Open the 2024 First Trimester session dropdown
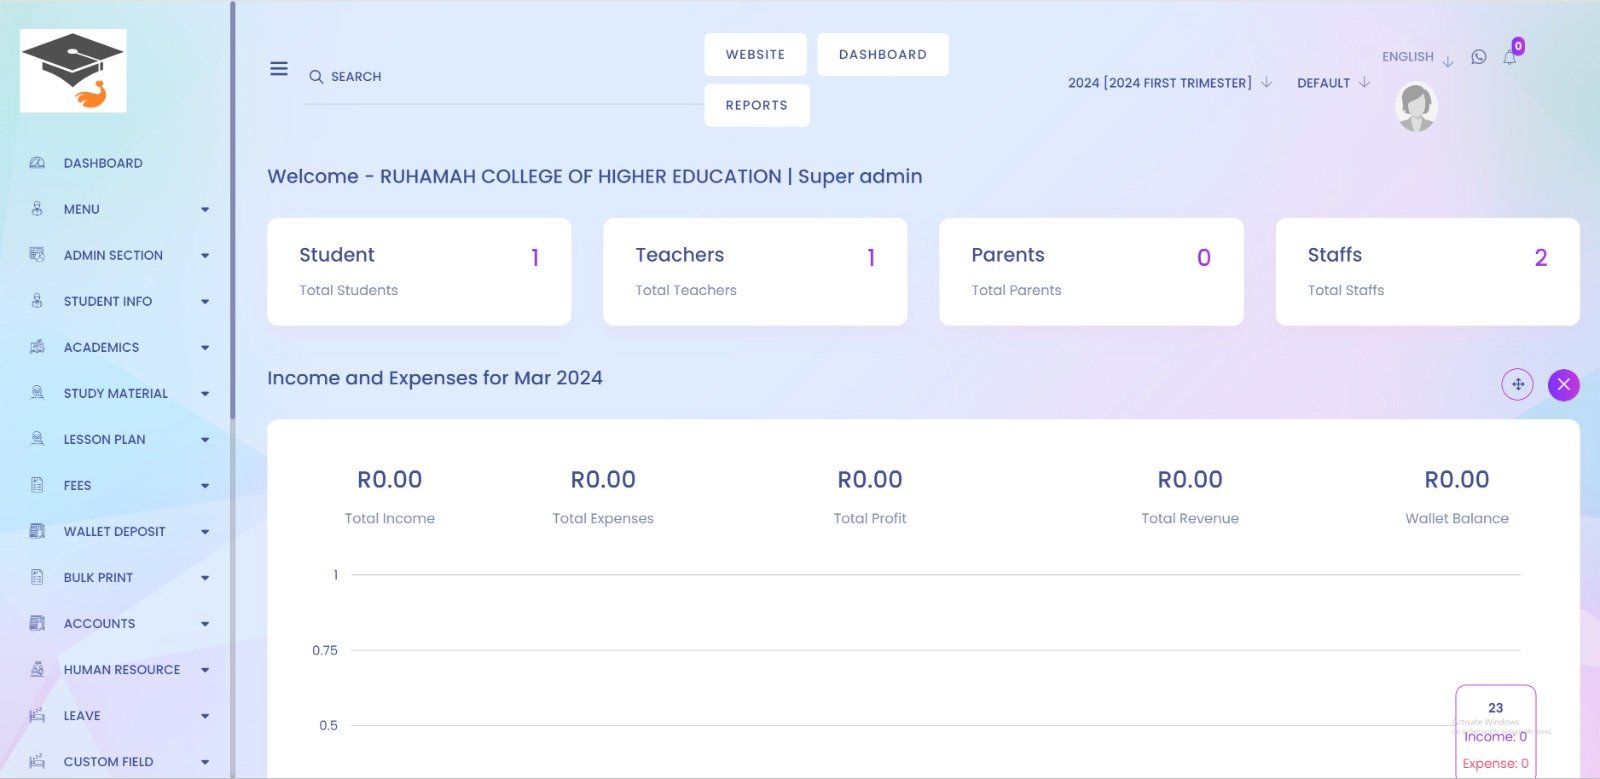The image size is (1600, 779). pos(1169,83)
